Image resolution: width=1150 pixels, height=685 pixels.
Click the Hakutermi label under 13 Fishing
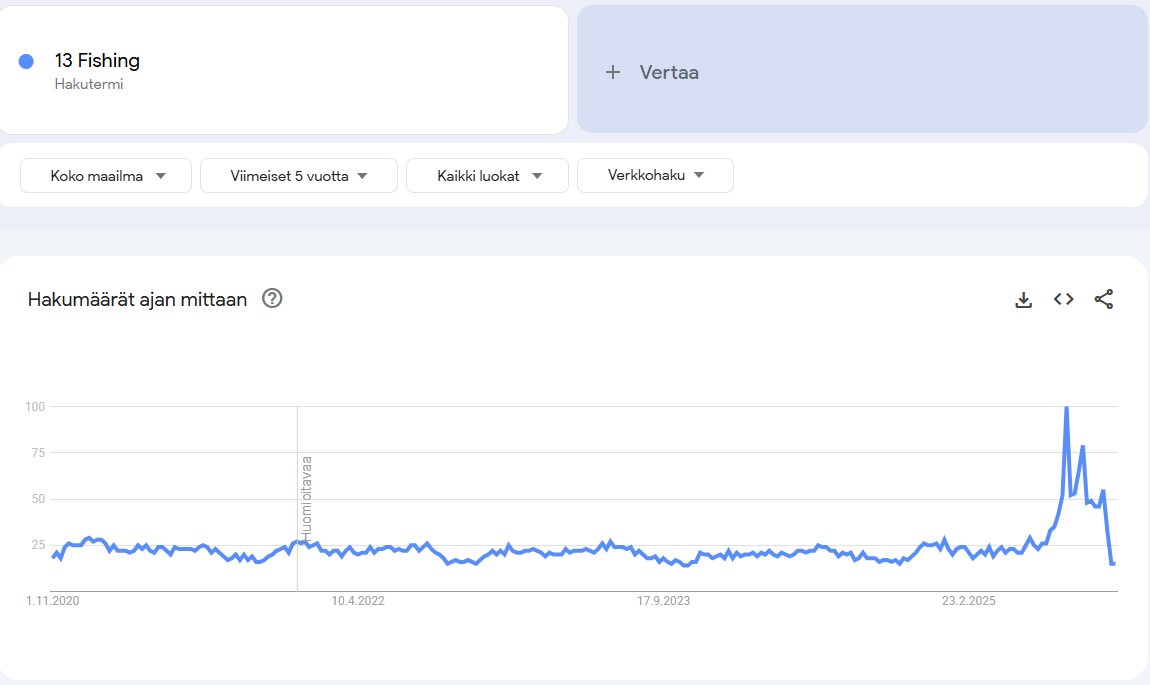point(89,85)
